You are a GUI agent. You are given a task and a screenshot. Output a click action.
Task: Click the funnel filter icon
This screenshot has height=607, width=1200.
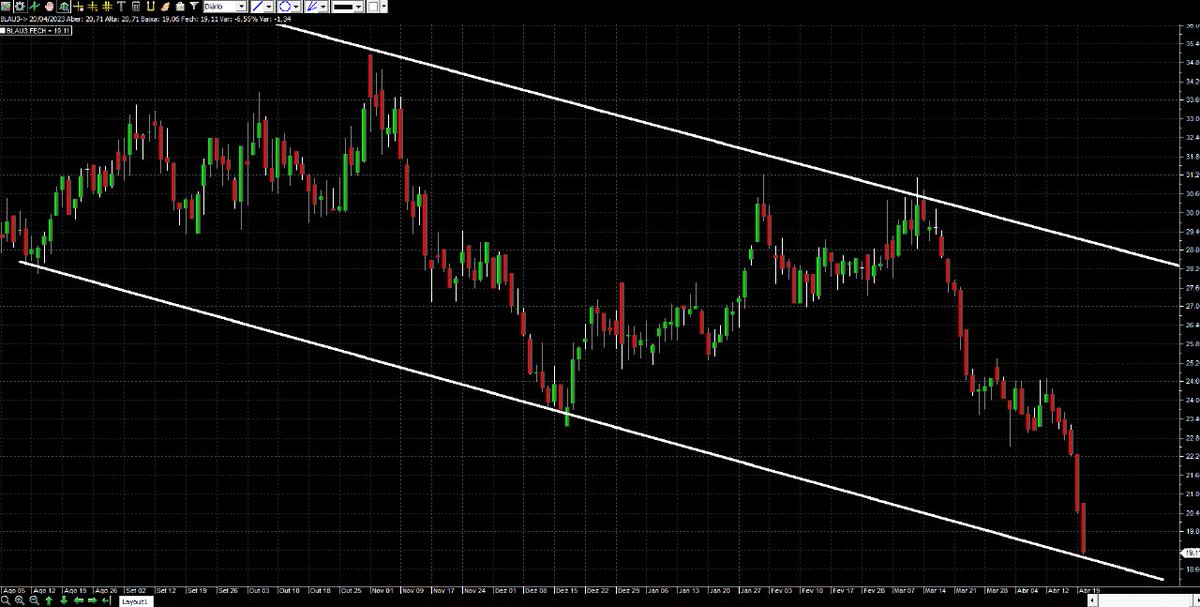[194, 6]
